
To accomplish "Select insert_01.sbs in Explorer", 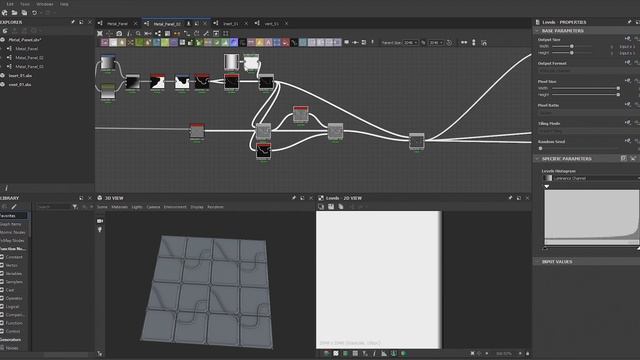I will 20,76.
